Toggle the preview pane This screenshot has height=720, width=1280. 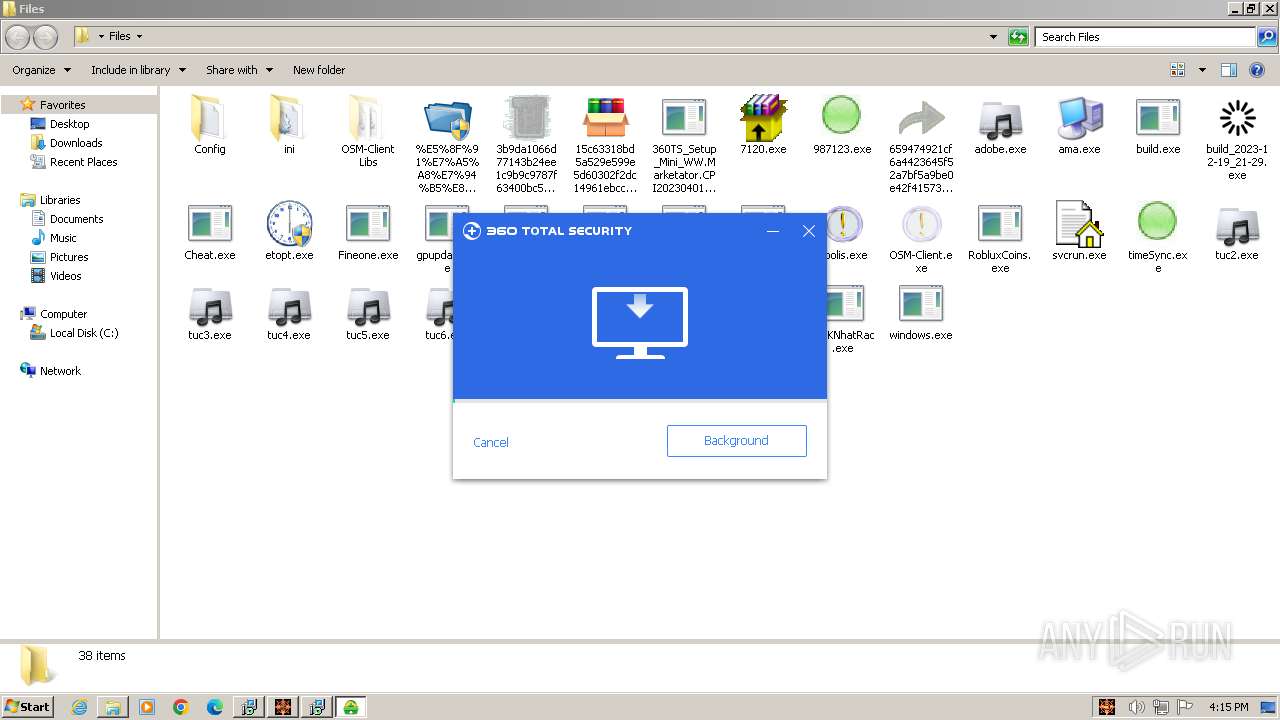click(x=1229, y=70)
